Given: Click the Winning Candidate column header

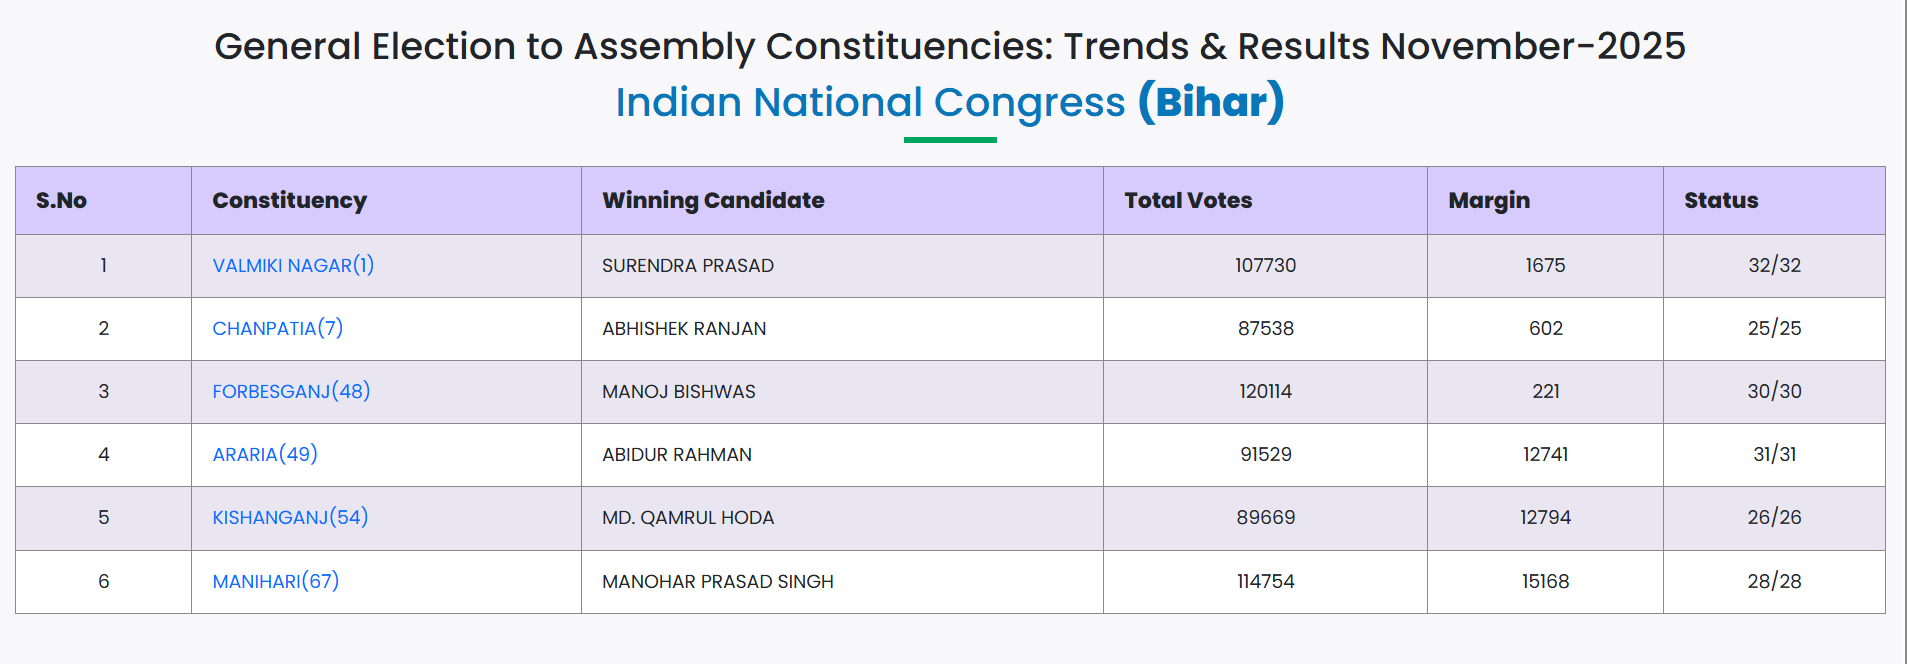Looking at the screenshot, I should pyautogui.click(x=713, y=201).
